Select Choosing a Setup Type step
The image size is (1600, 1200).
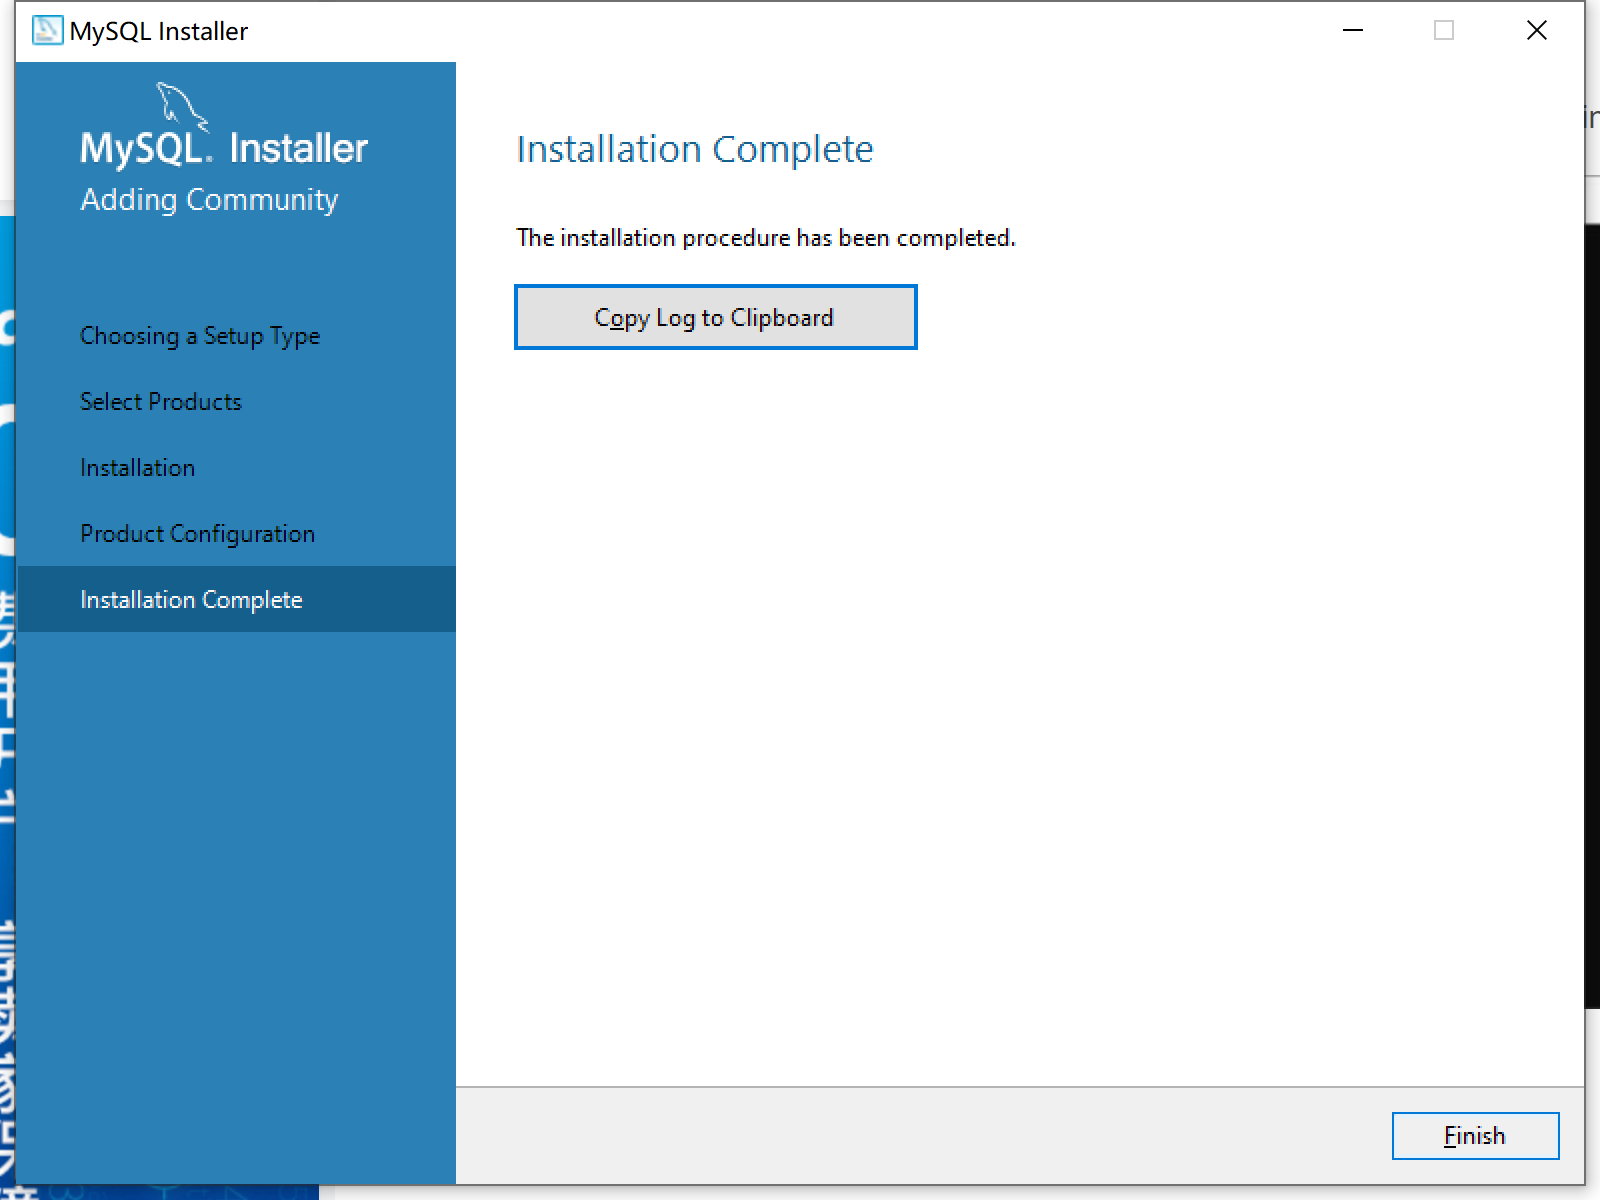pos(200,336)
